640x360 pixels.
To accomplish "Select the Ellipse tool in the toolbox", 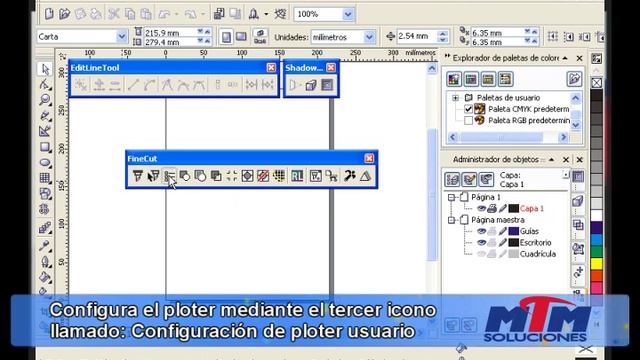I will tap(45, 163).
